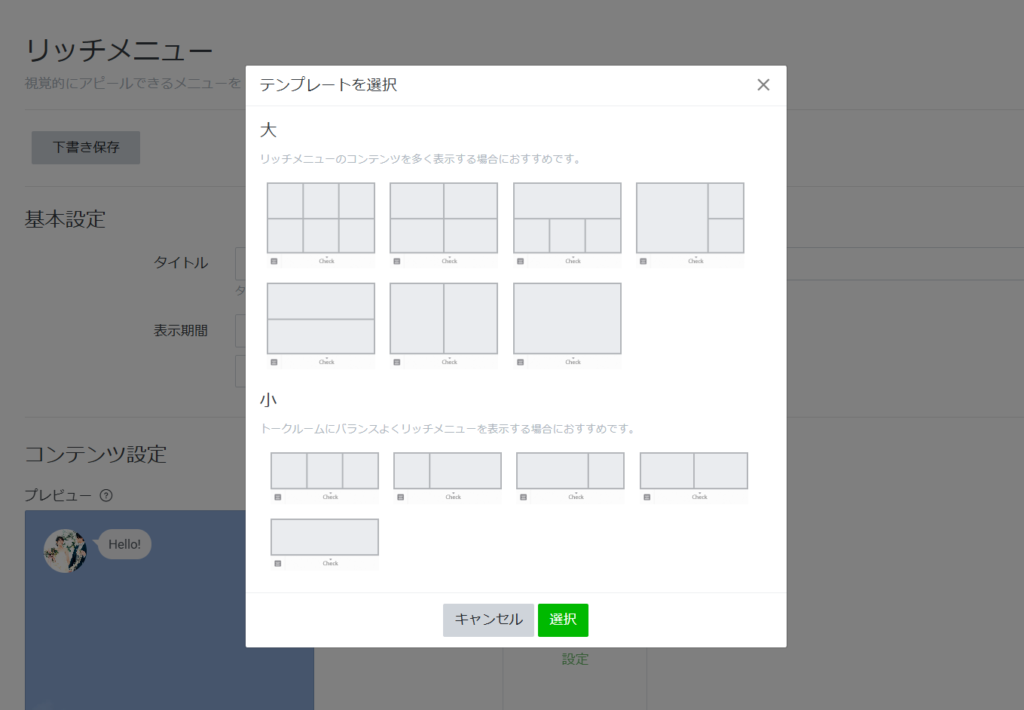Choose small template with narrow left panel

click(x=447, y=470)
